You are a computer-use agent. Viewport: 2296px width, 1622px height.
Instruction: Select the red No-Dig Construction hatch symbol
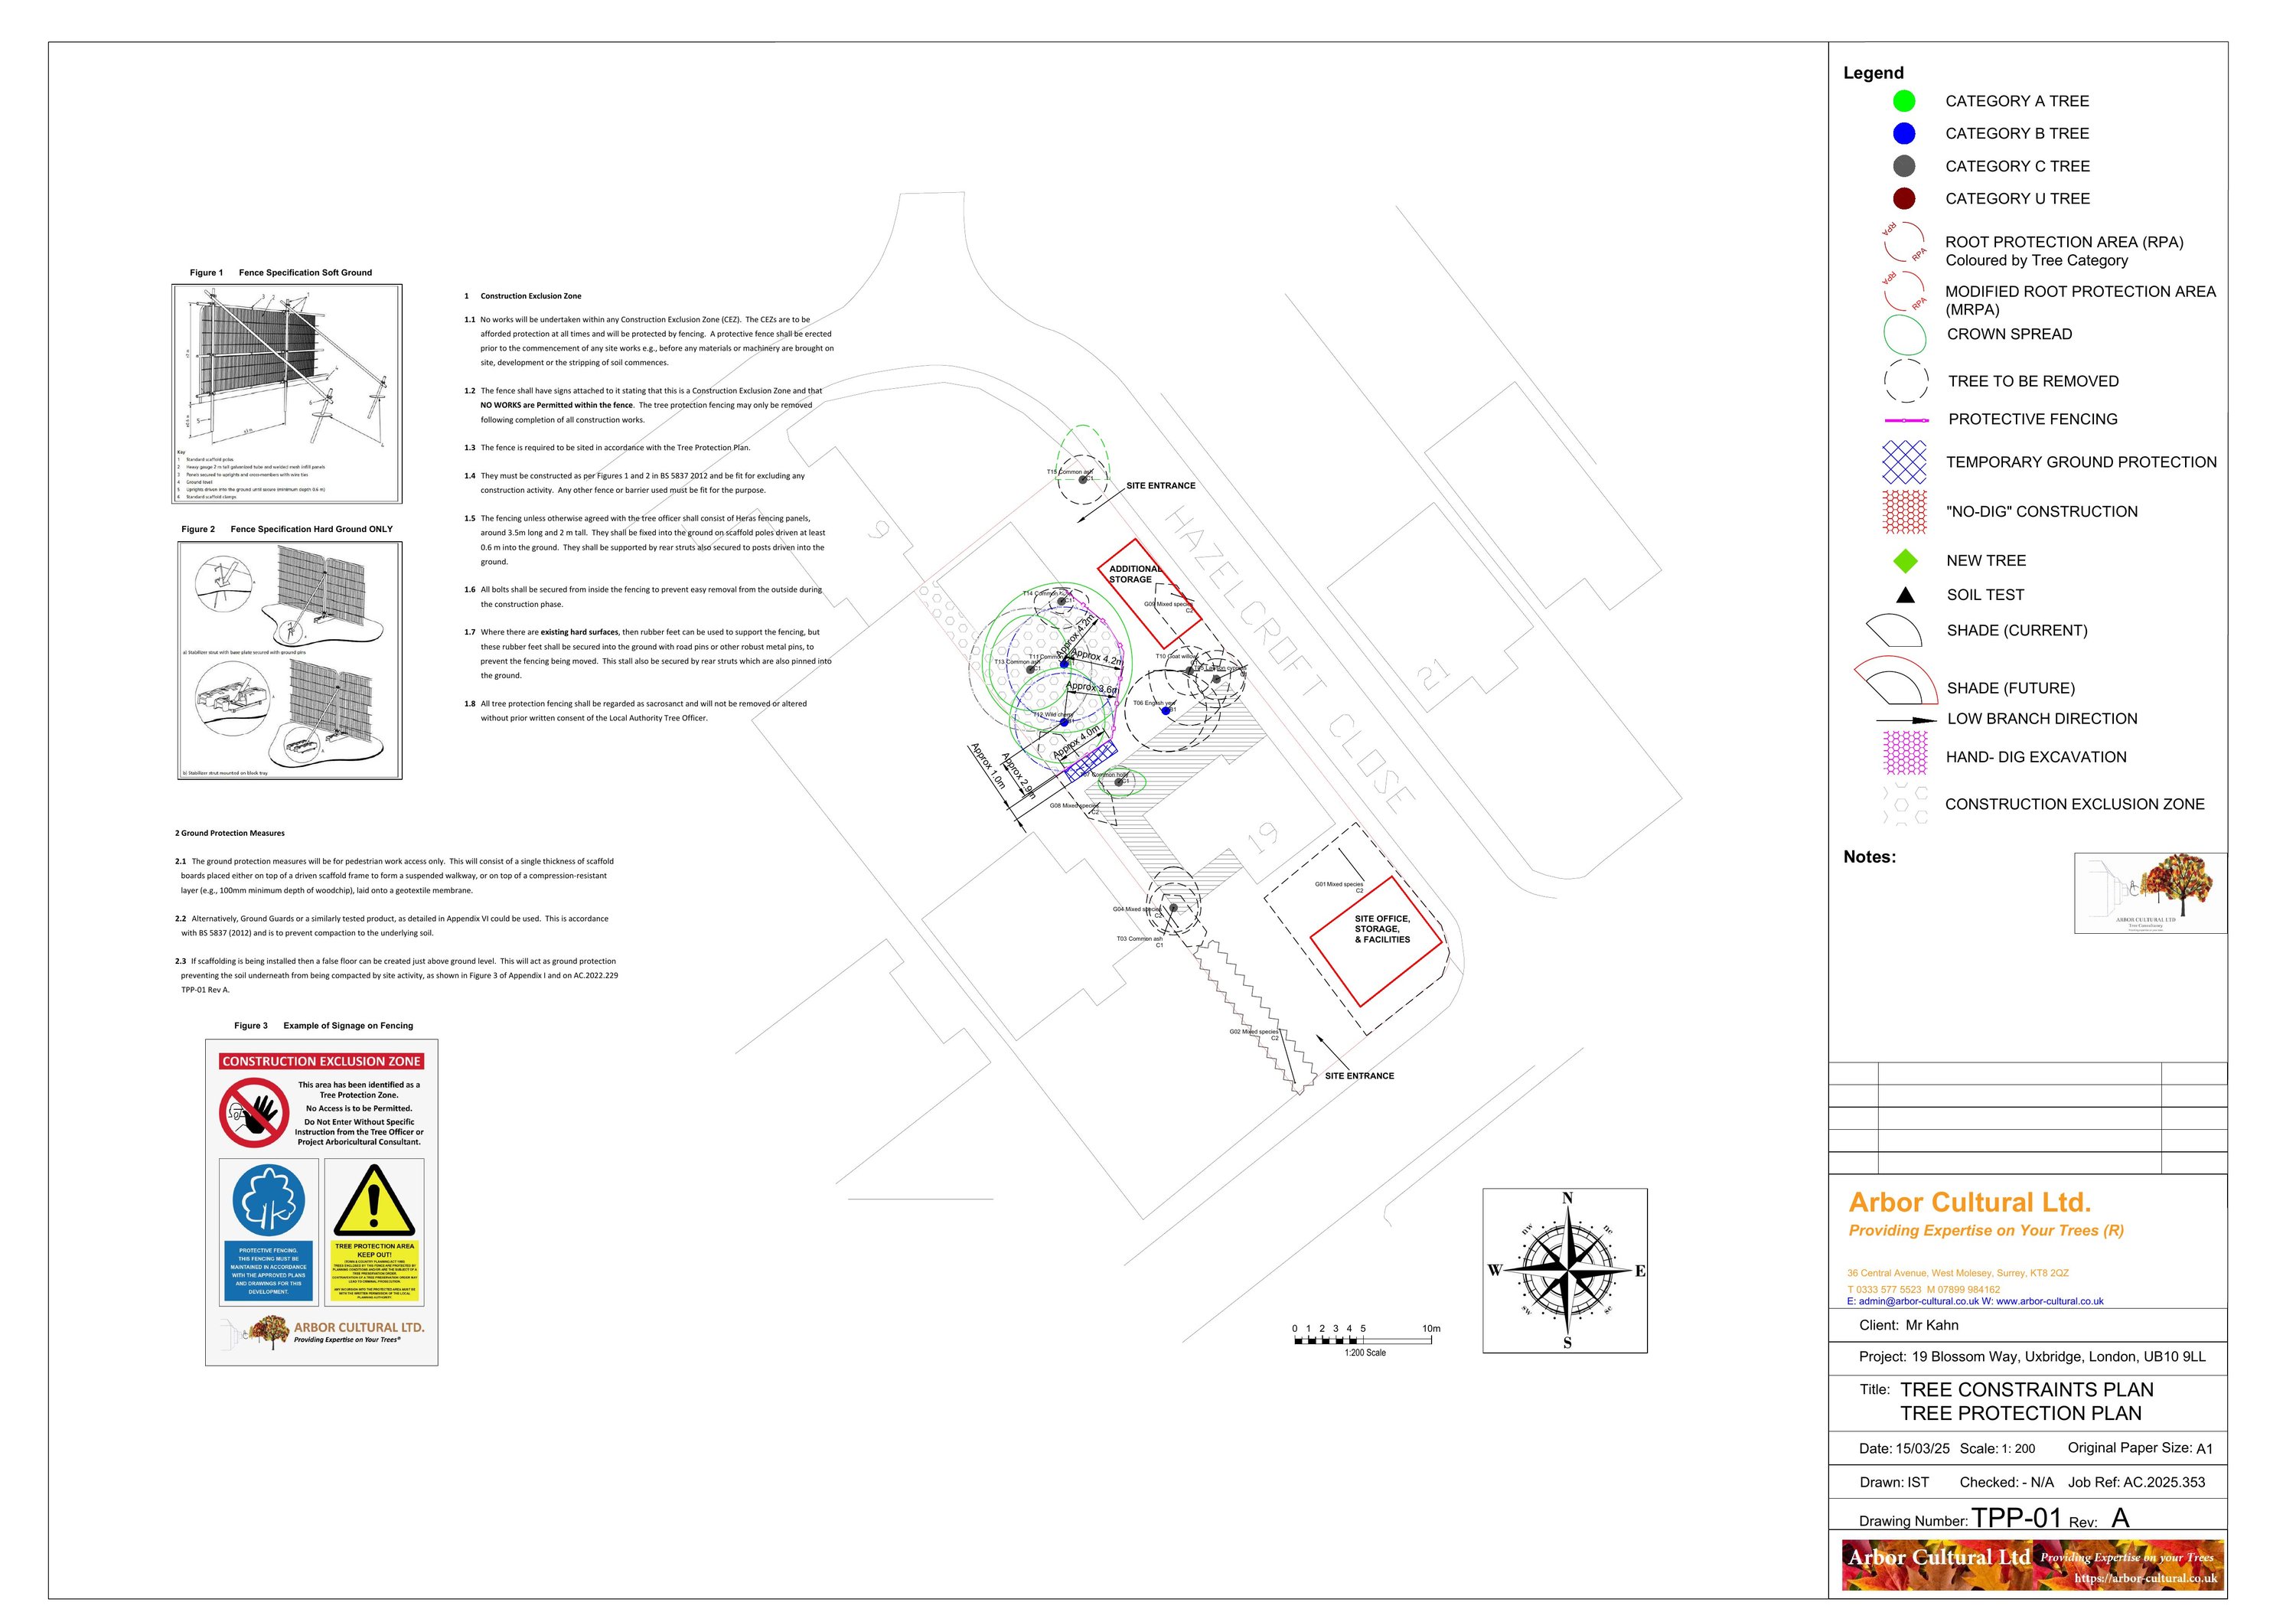point(1904,512)
